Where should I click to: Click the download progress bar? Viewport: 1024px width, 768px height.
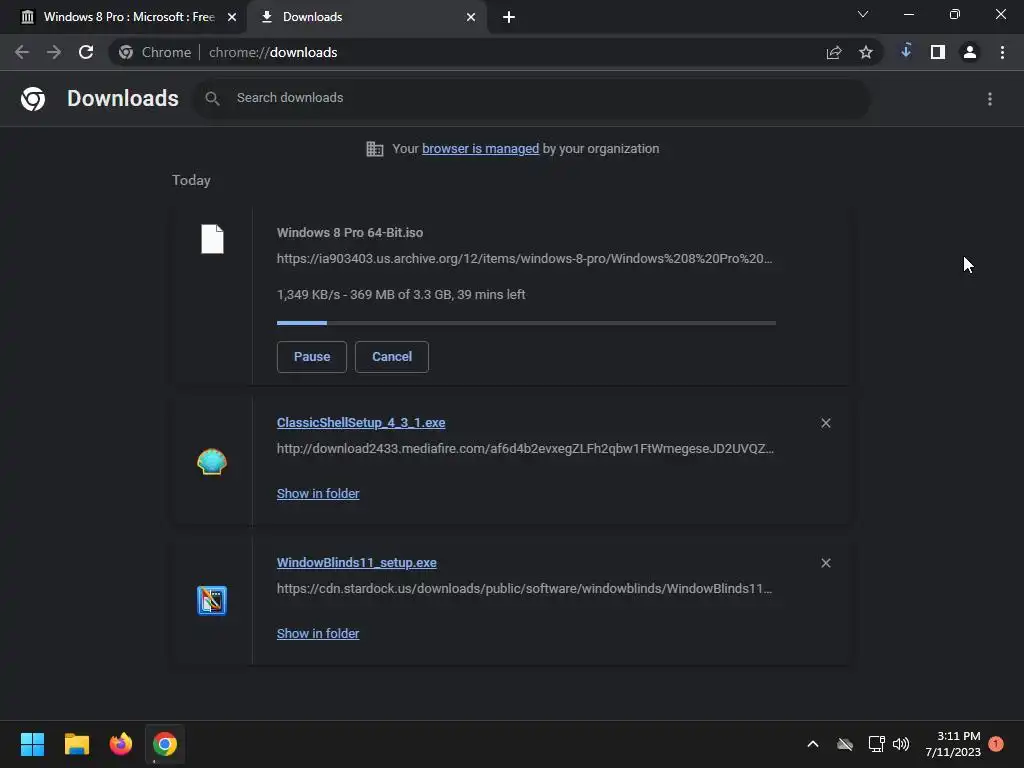(x=526, y=323)
